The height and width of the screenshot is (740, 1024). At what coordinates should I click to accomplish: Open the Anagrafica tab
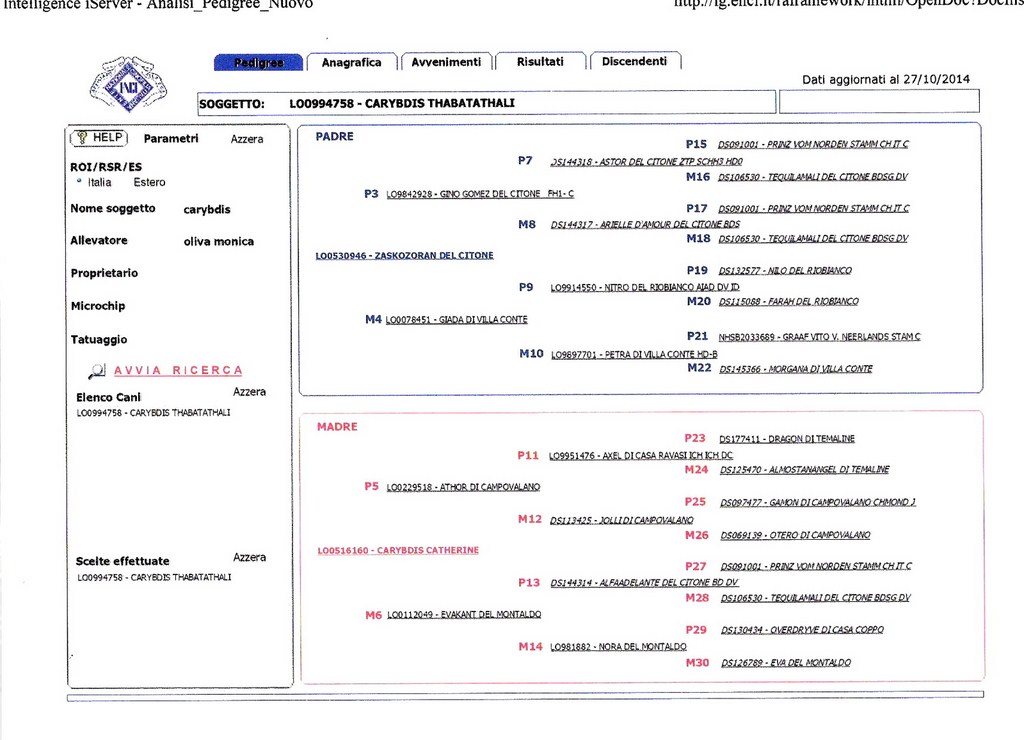[x=351, y=62]
